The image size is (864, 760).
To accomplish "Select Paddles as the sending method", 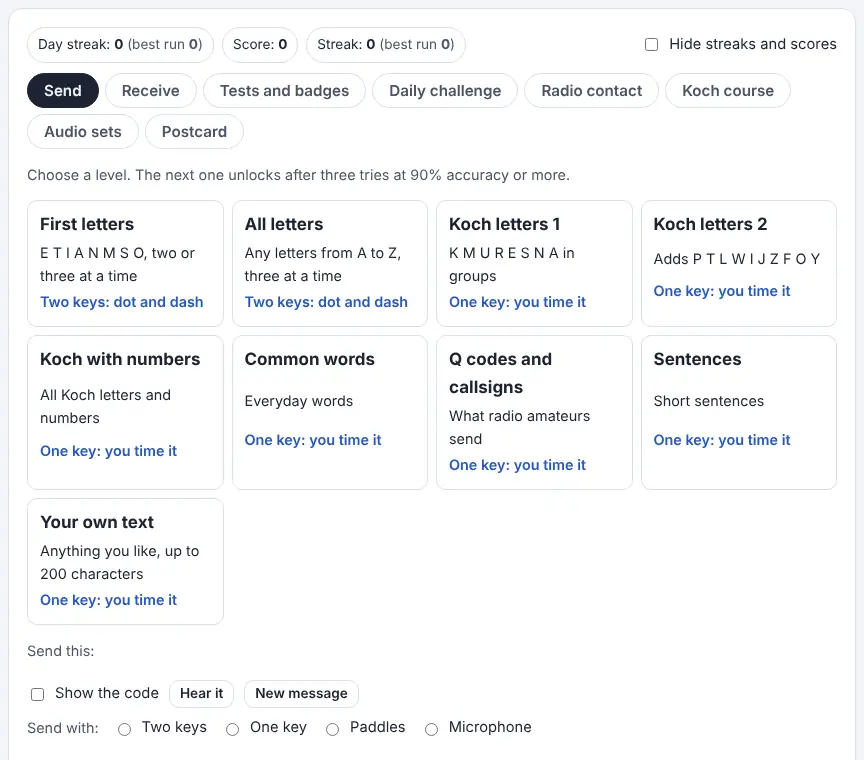I will pyautogui.click(x=332, y=729).
